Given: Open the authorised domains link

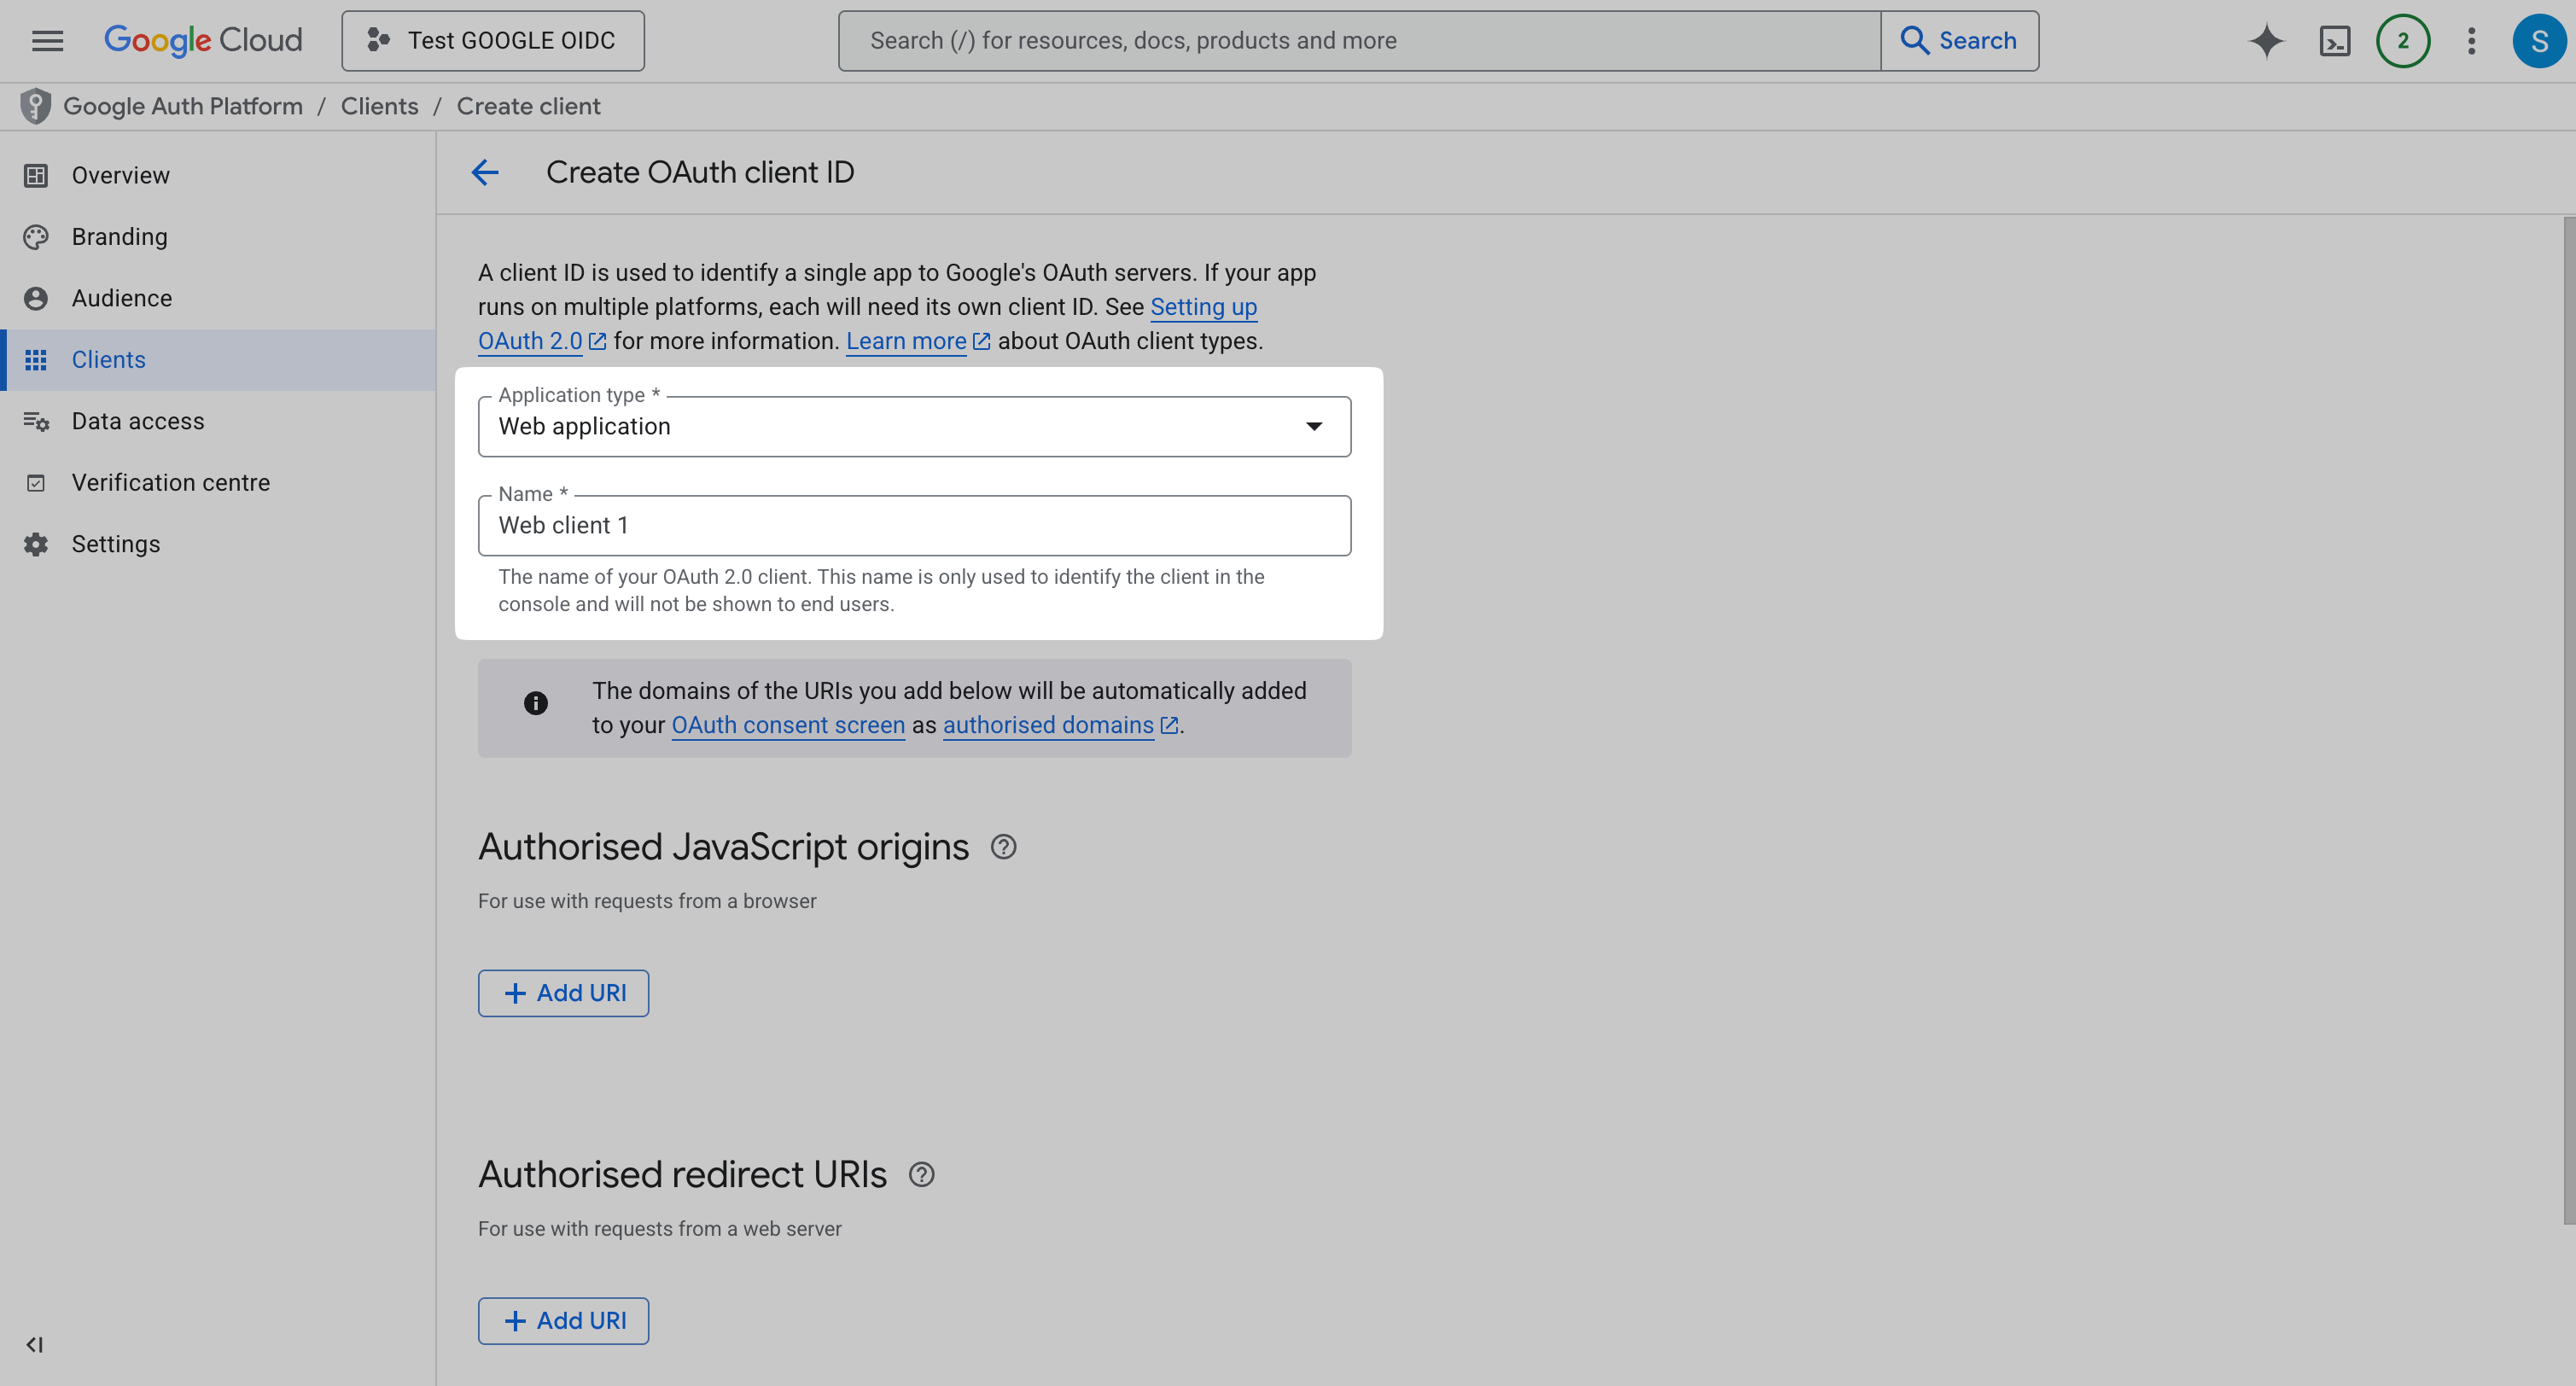Looking at the screenshot, I should point(1049,725).
